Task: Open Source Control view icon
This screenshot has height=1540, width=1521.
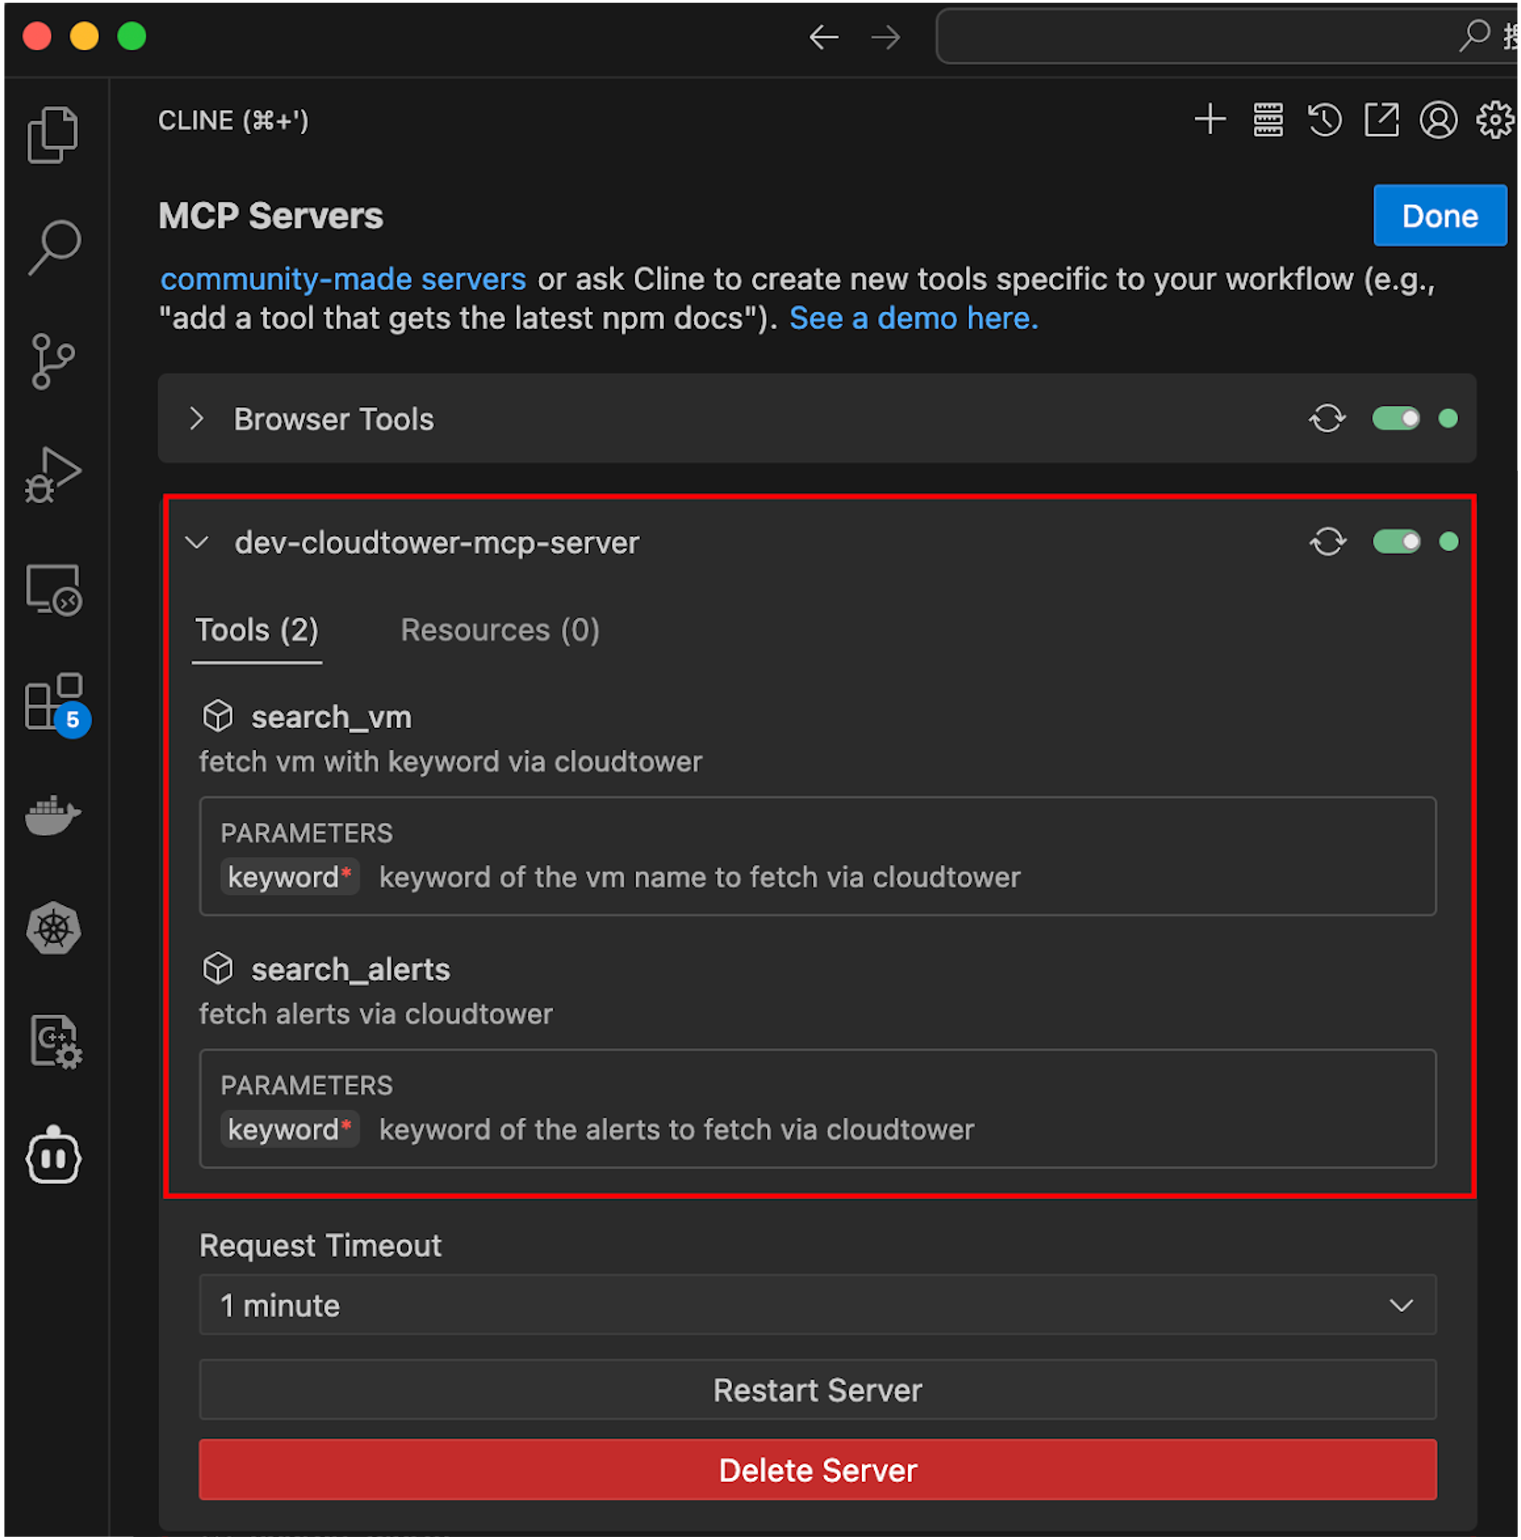Action: pyautogui.click(x=52, y=361)
